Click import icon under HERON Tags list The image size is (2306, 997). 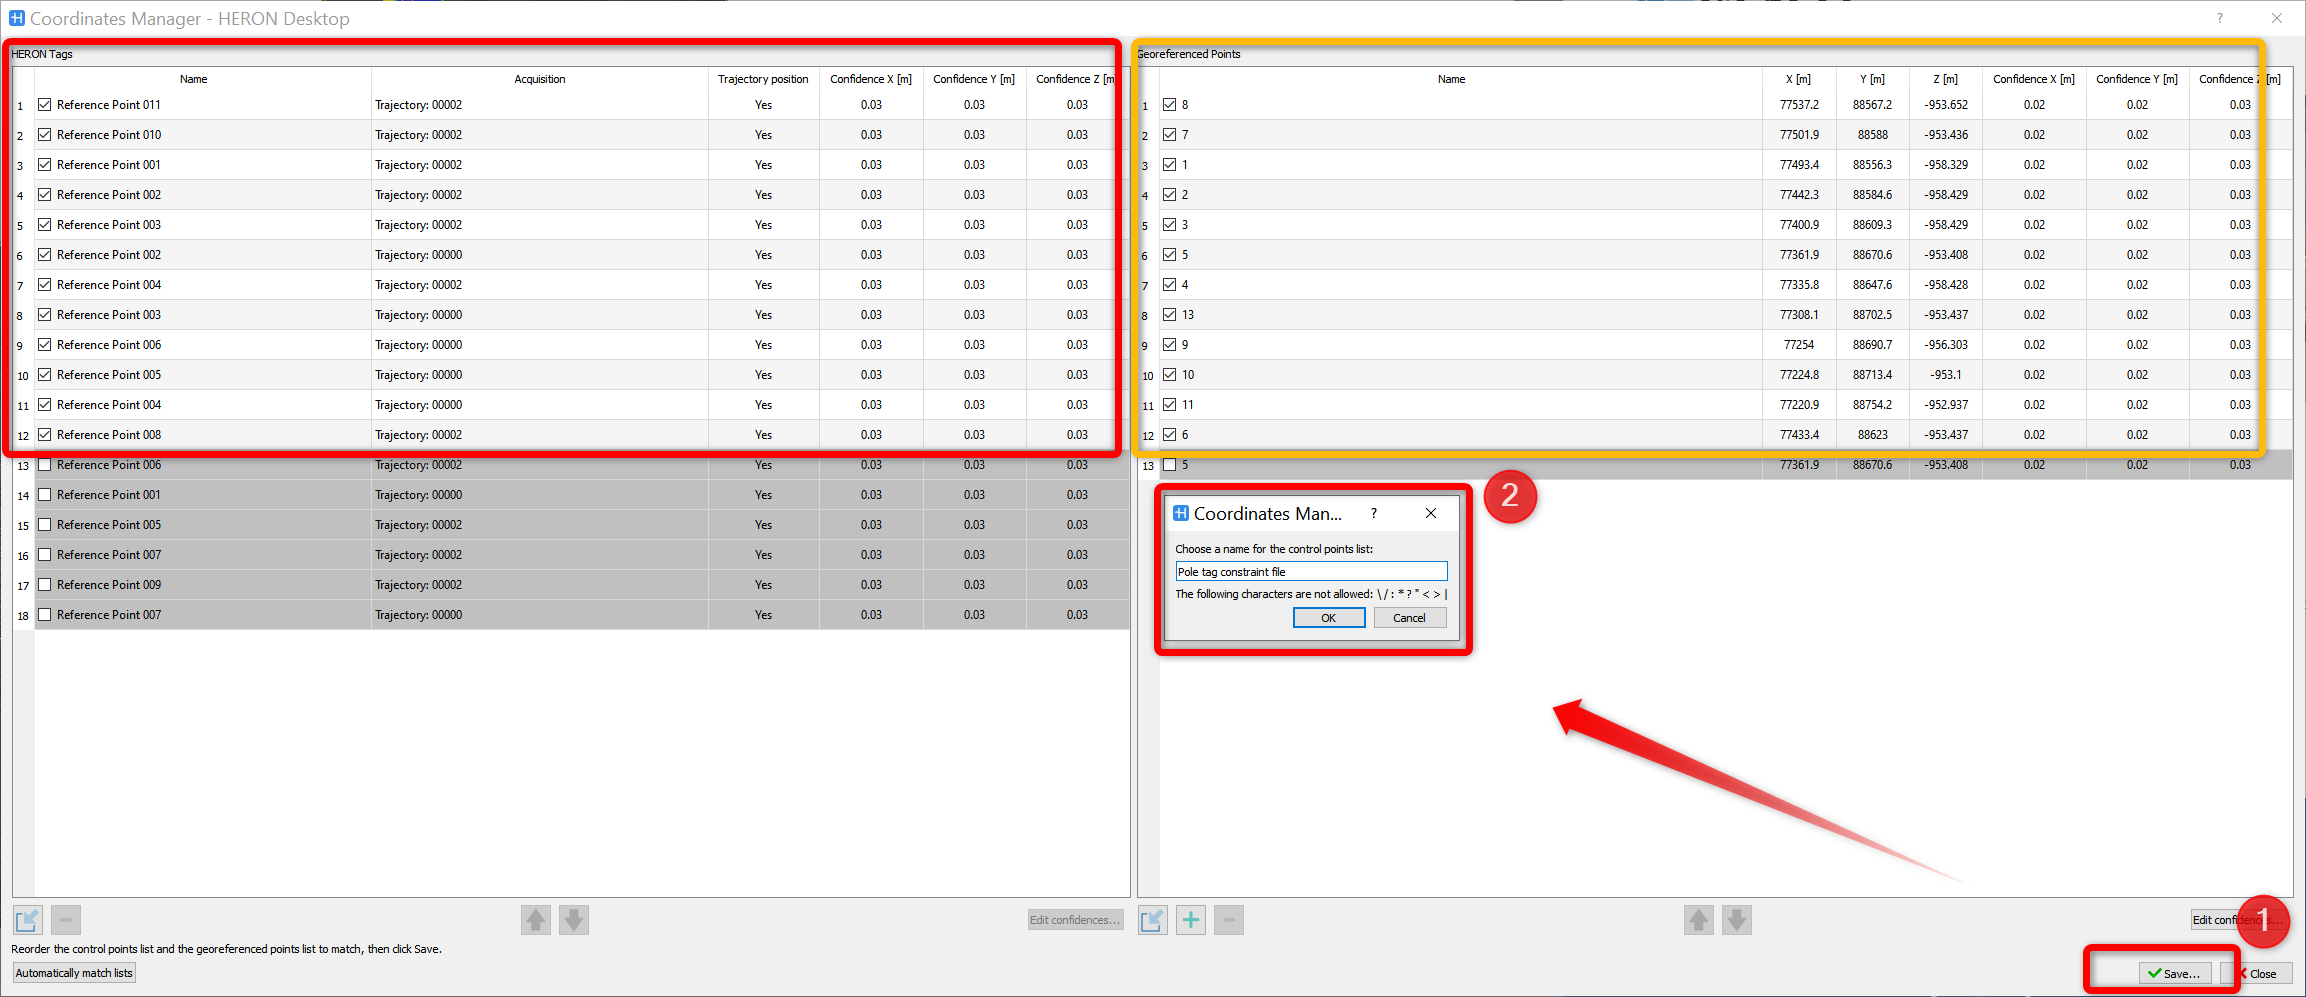28,919
